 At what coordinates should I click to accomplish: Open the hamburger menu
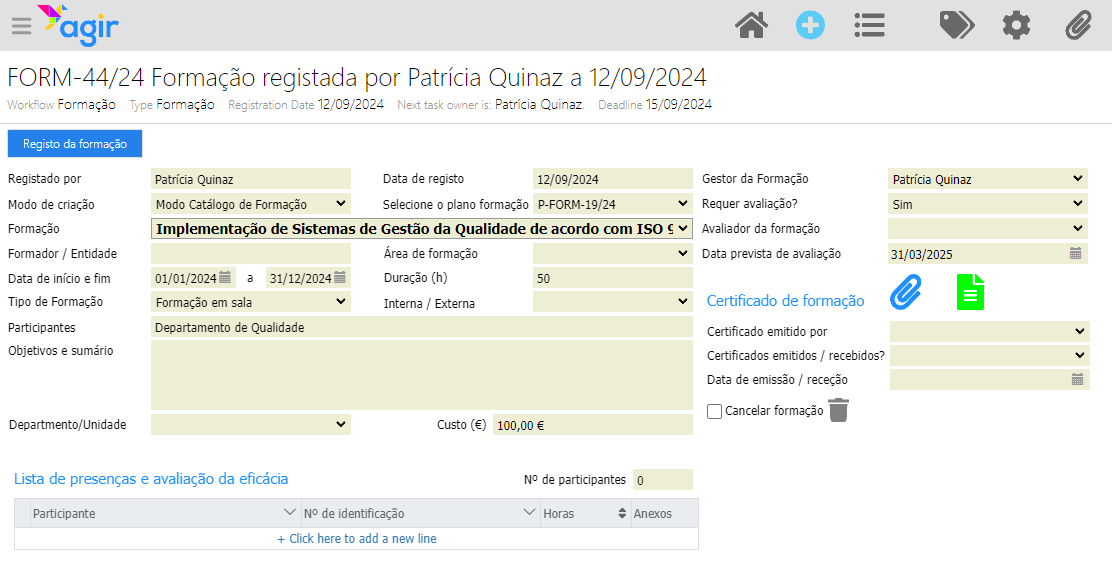pos(21,26)
